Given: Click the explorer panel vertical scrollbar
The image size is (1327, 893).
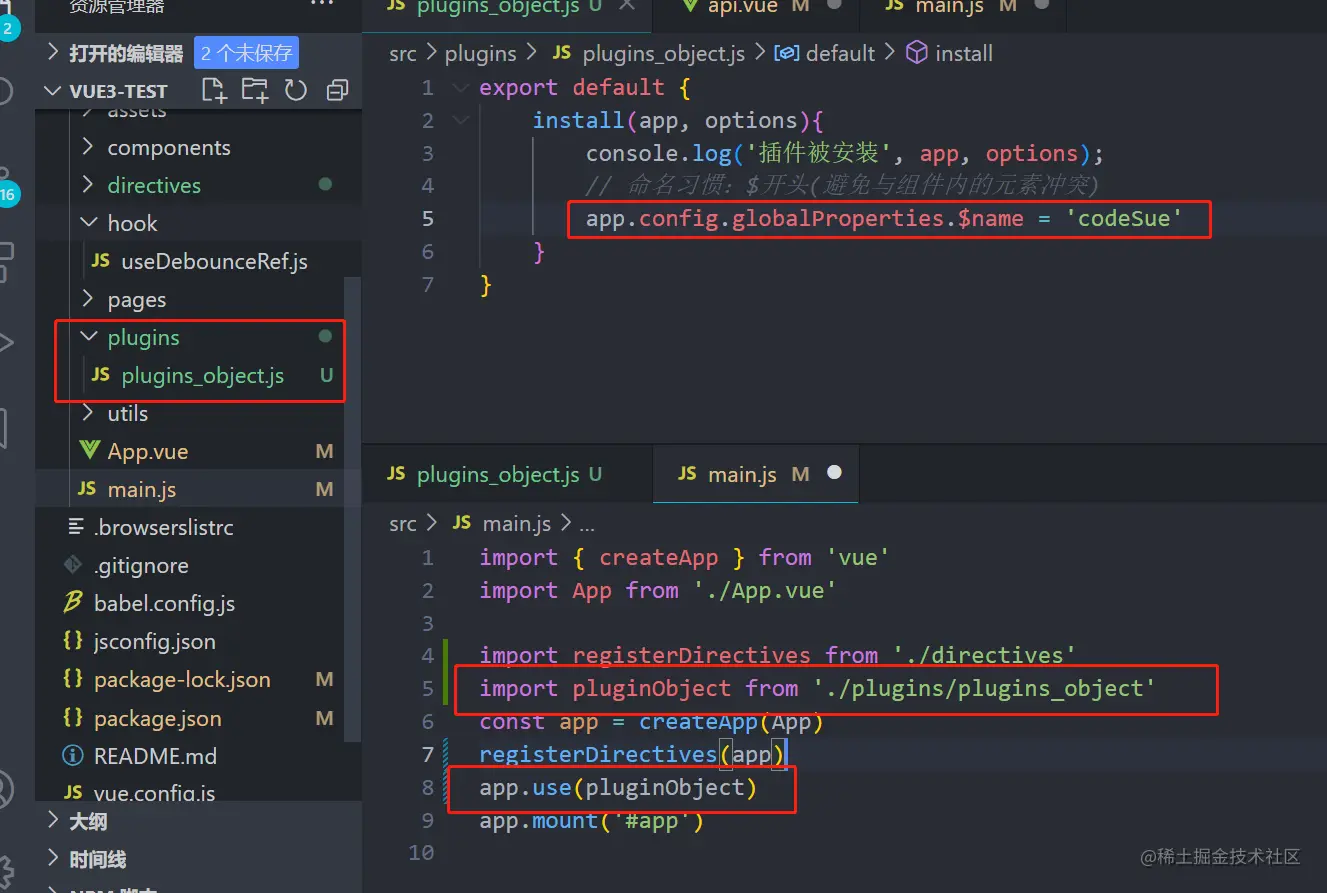Looking at the screenshot, I should pos(352,510).
